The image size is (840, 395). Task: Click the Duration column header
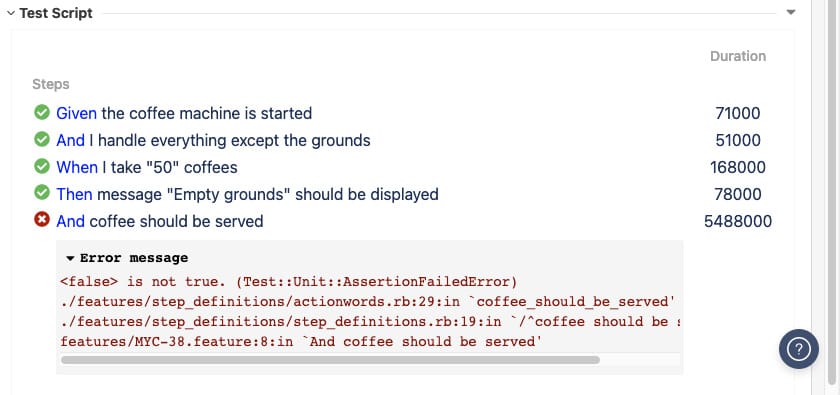(x=738, y=56)
